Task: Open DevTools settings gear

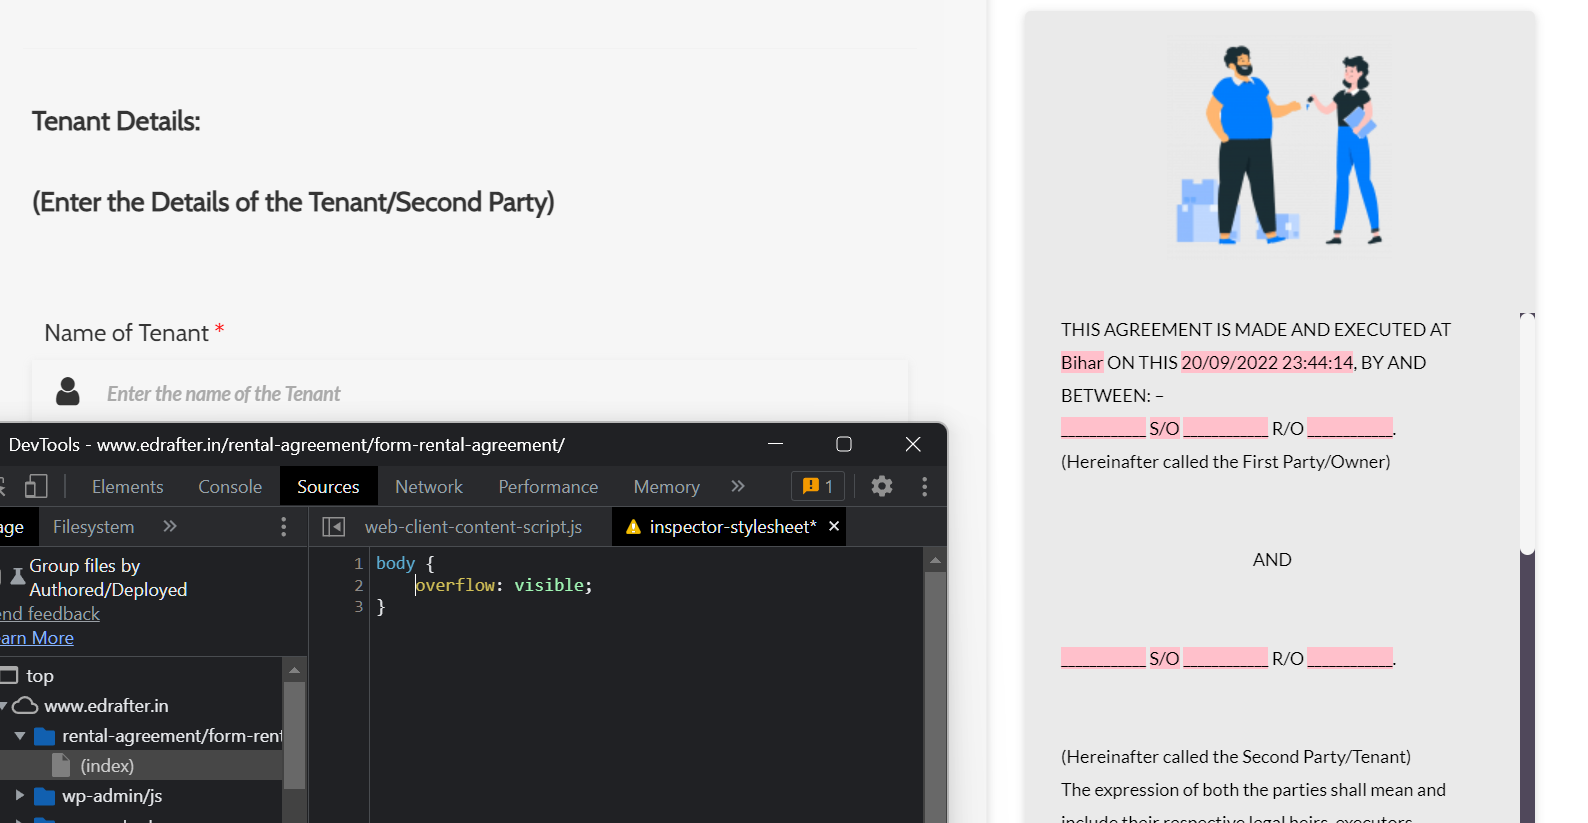Action: tap(881, 486)
